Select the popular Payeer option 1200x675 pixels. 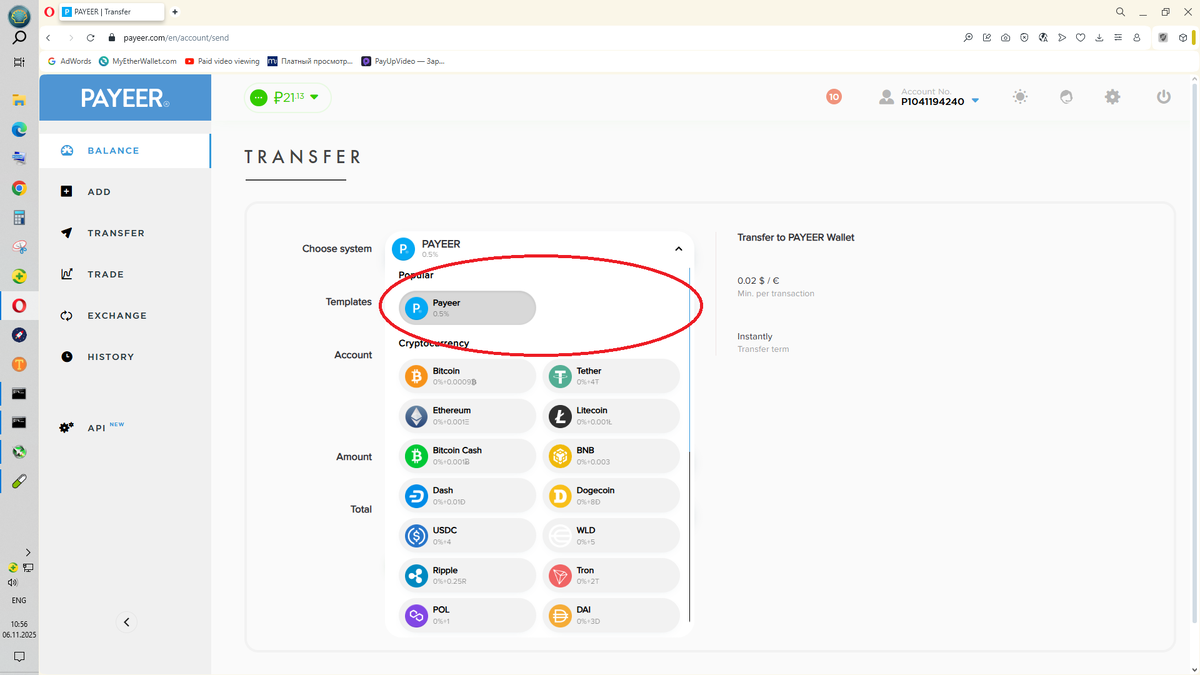467,308
